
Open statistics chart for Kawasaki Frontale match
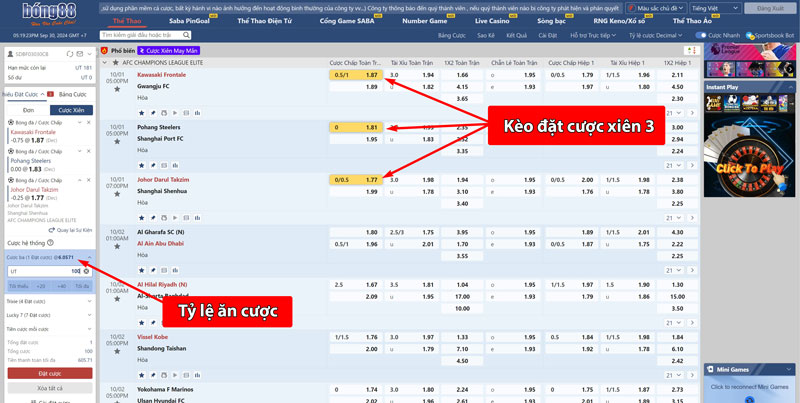197,113
